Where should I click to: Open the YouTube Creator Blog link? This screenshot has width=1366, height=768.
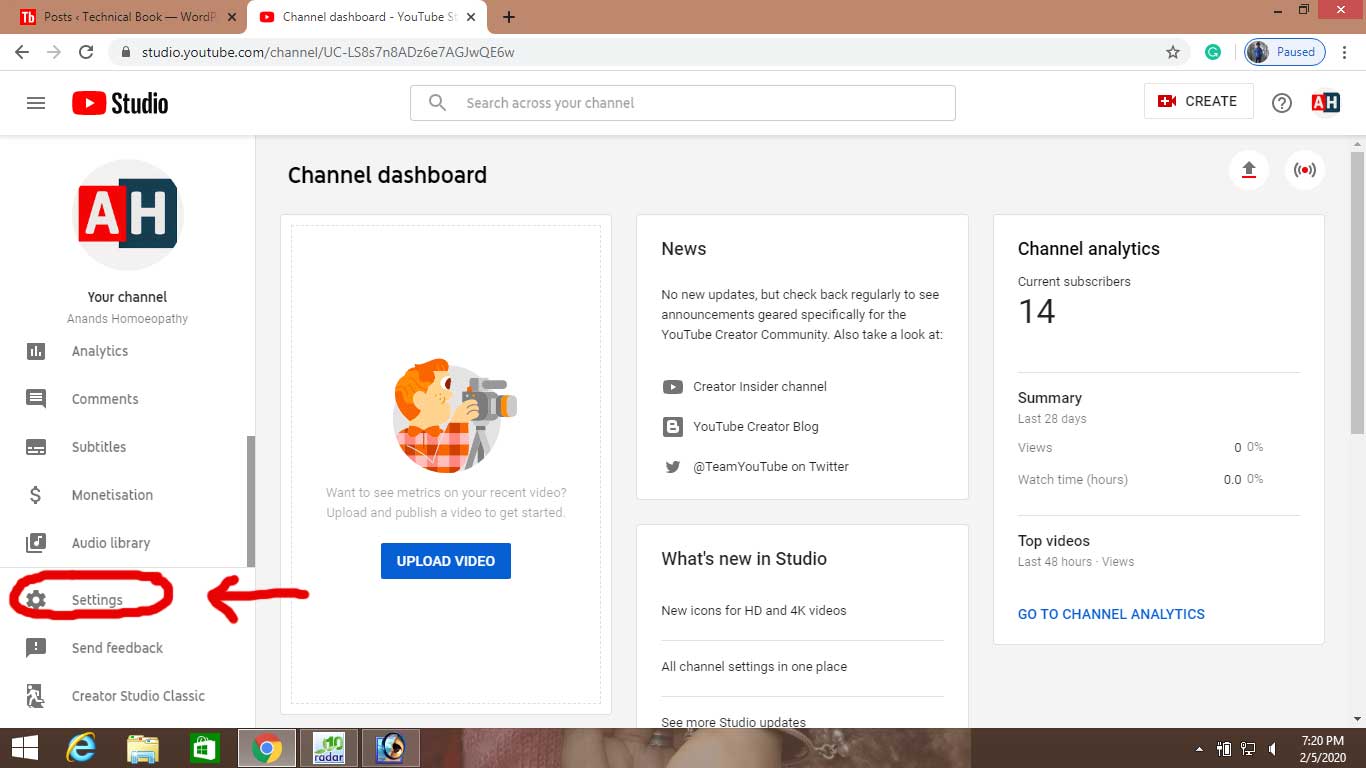[x=755, y=427]
